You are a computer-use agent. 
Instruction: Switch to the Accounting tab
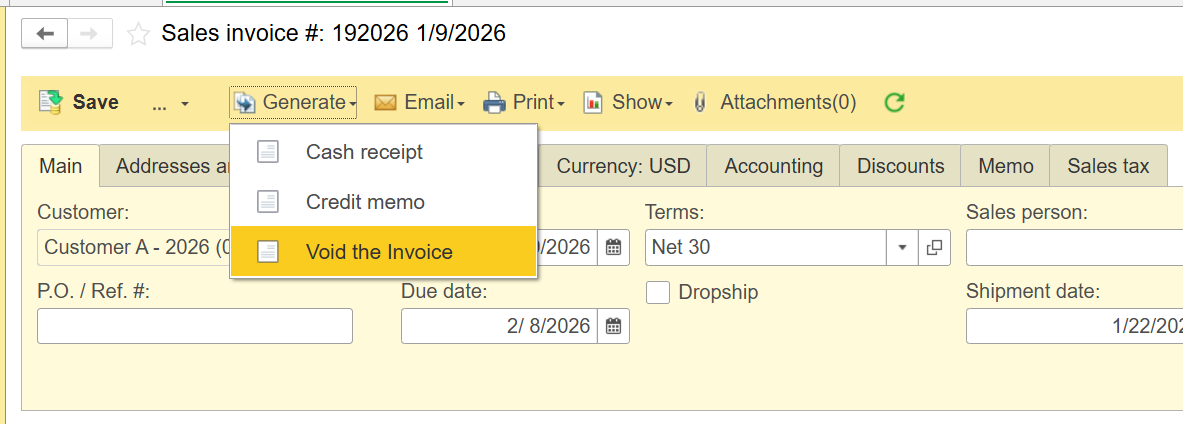pos(773,166)
